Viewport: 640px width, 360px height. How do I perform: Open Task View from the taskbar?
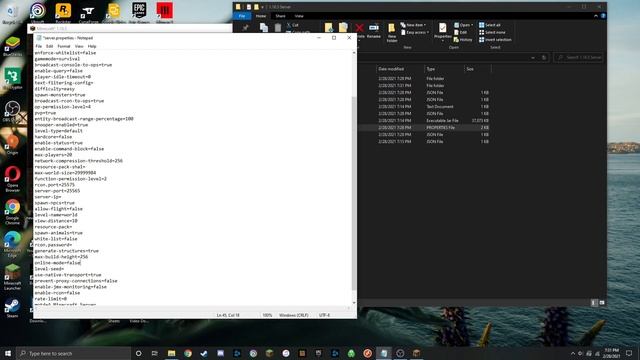pyautogui.click(x=155, y=353)
